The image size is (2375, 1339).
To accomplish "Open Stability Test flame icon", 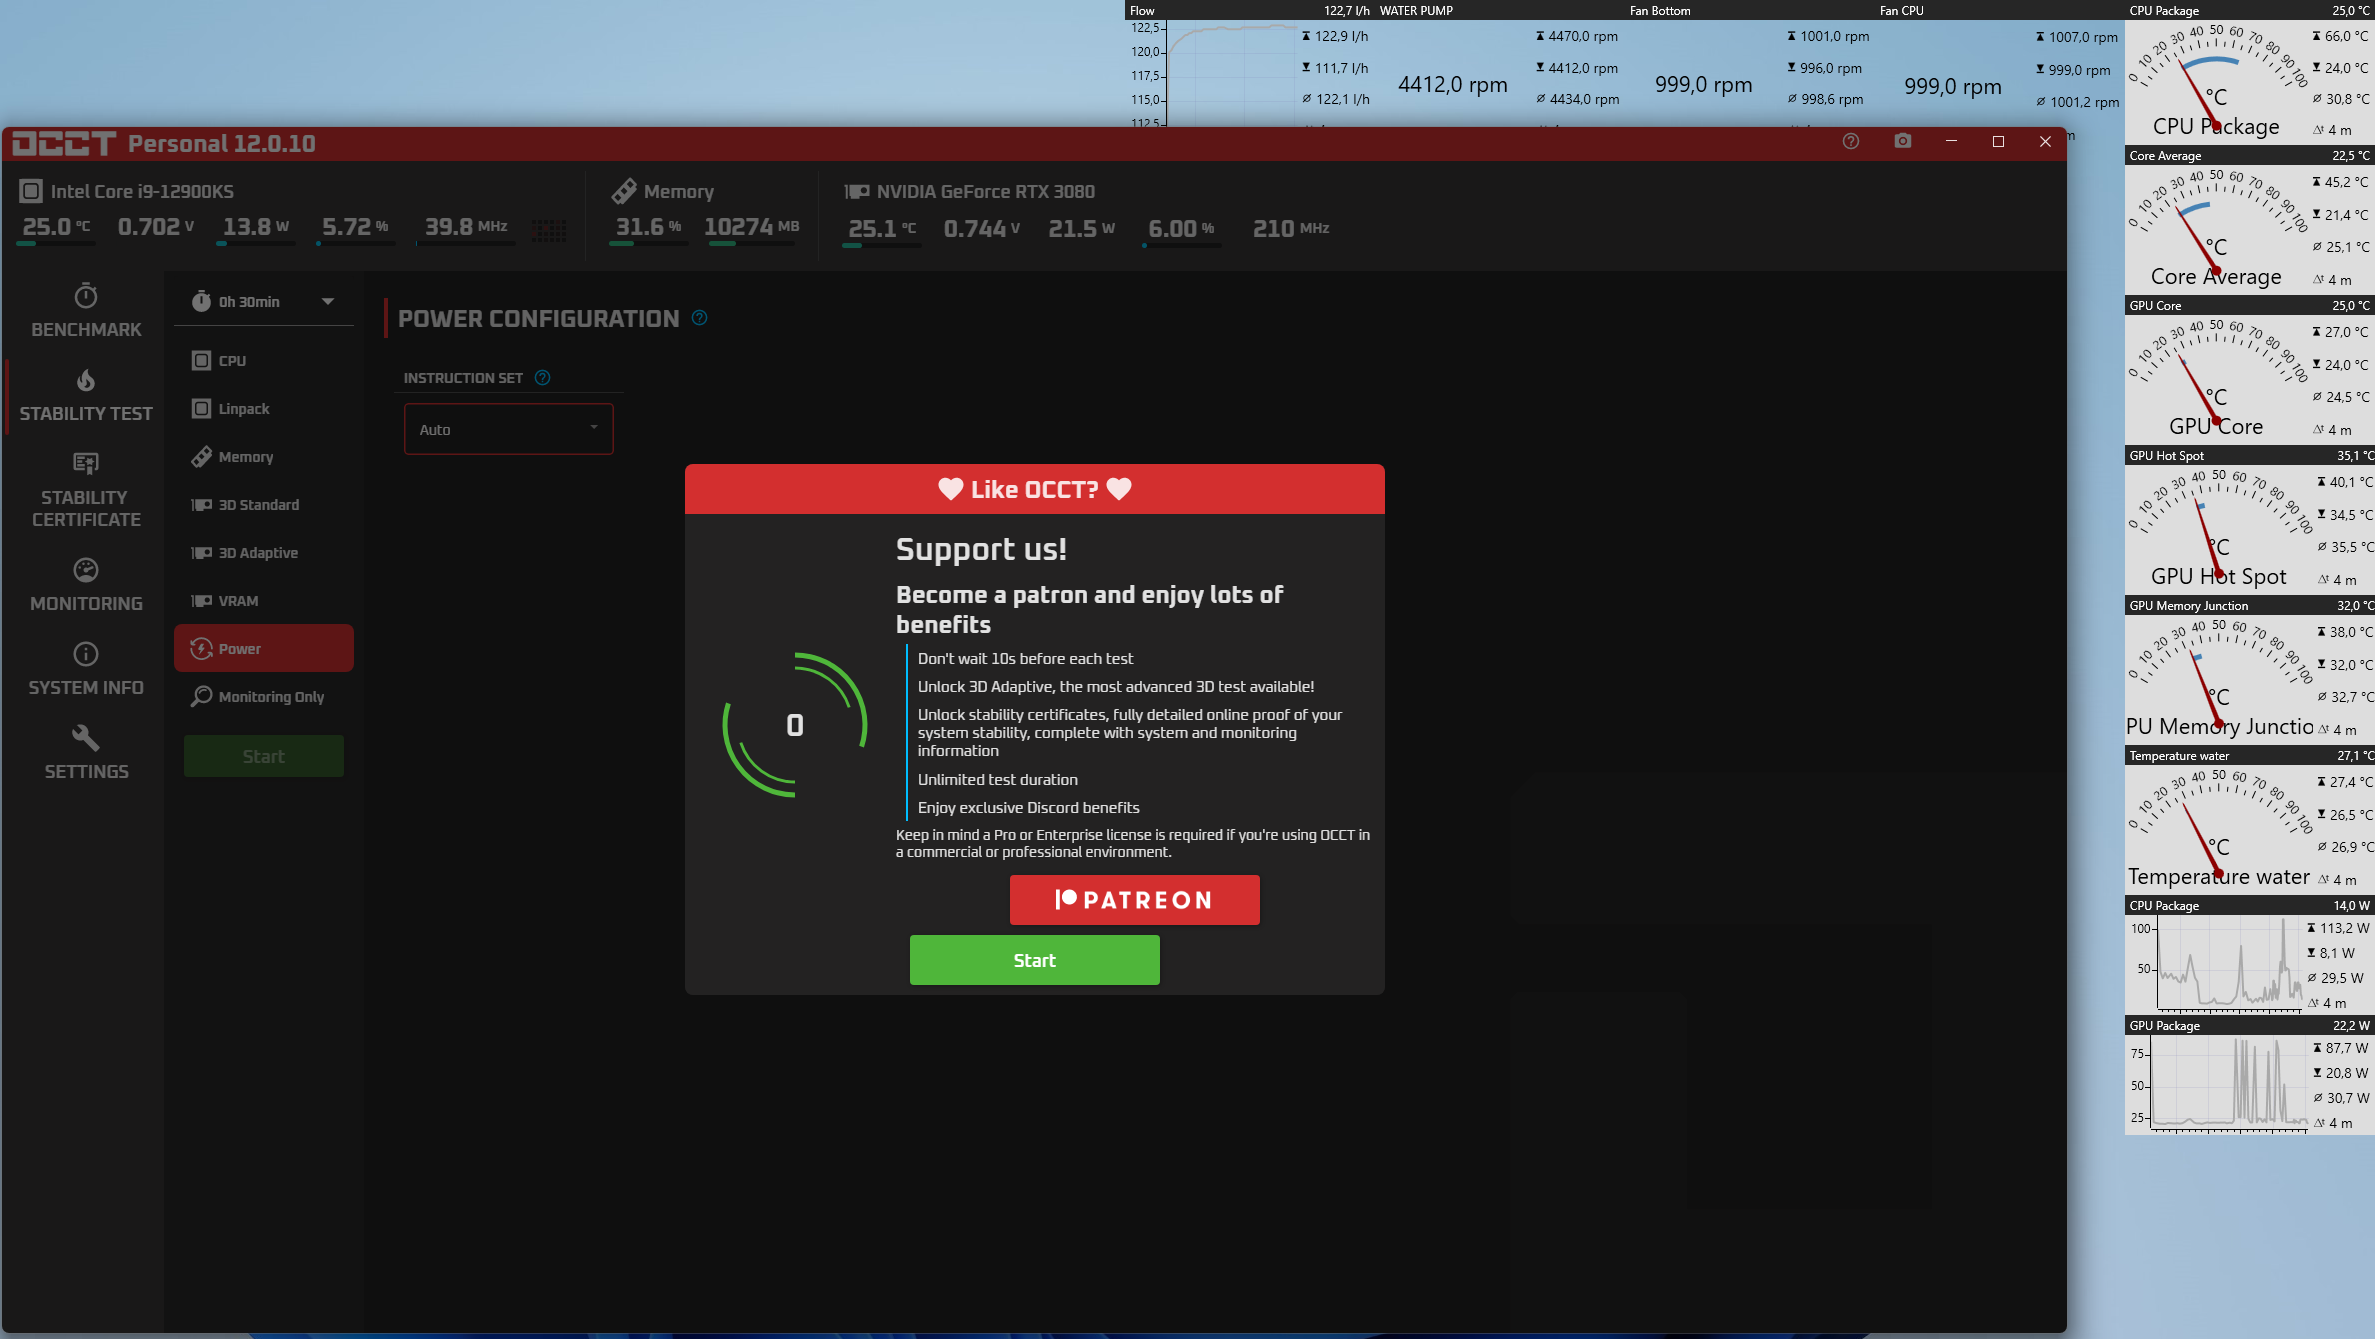I will pos(86,380).
